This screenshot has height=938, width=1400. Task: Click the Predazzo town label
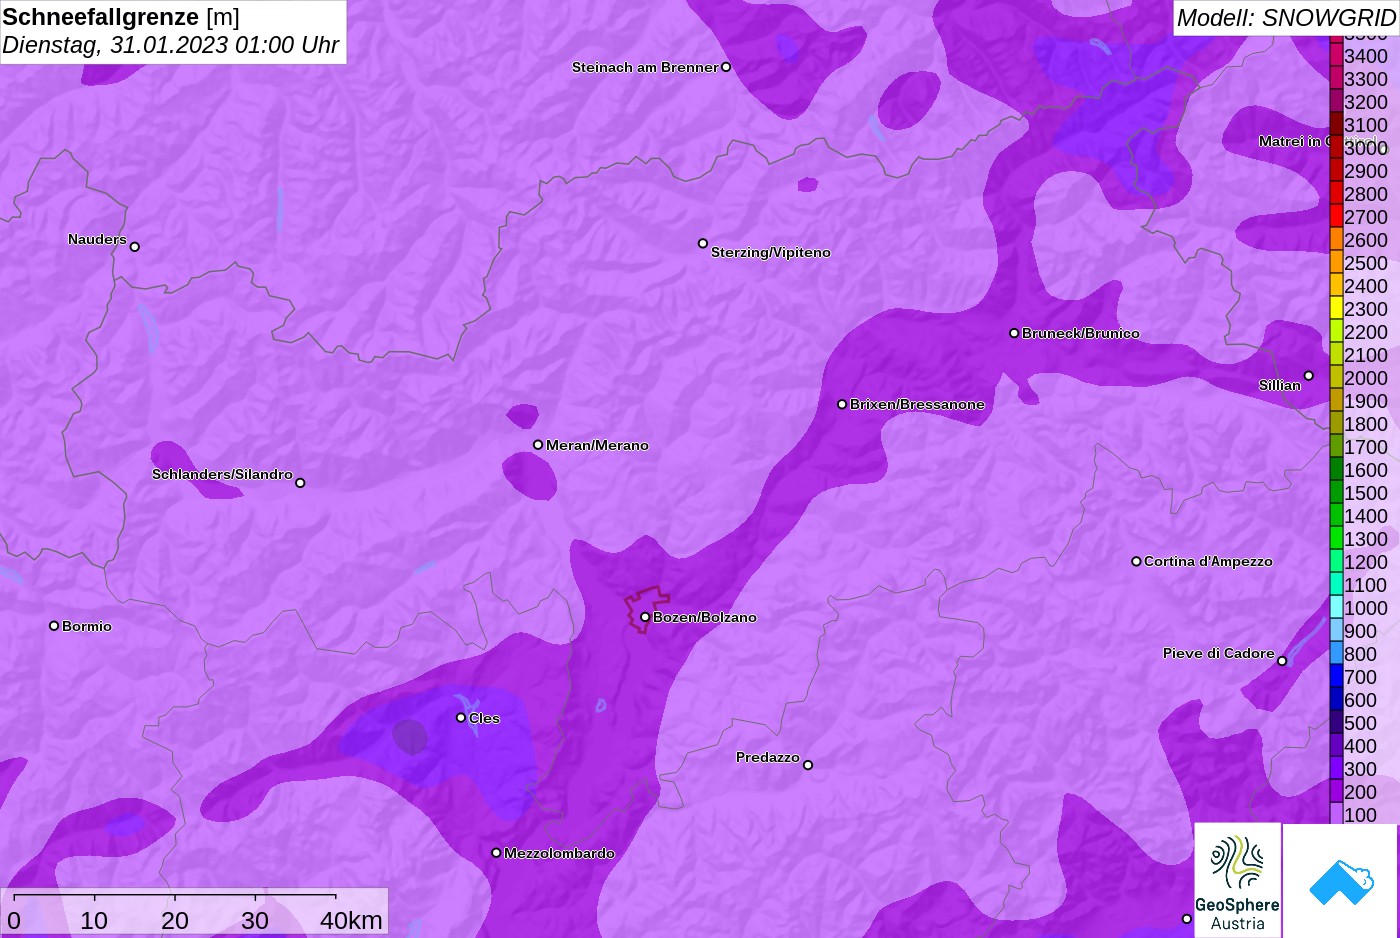768,757
